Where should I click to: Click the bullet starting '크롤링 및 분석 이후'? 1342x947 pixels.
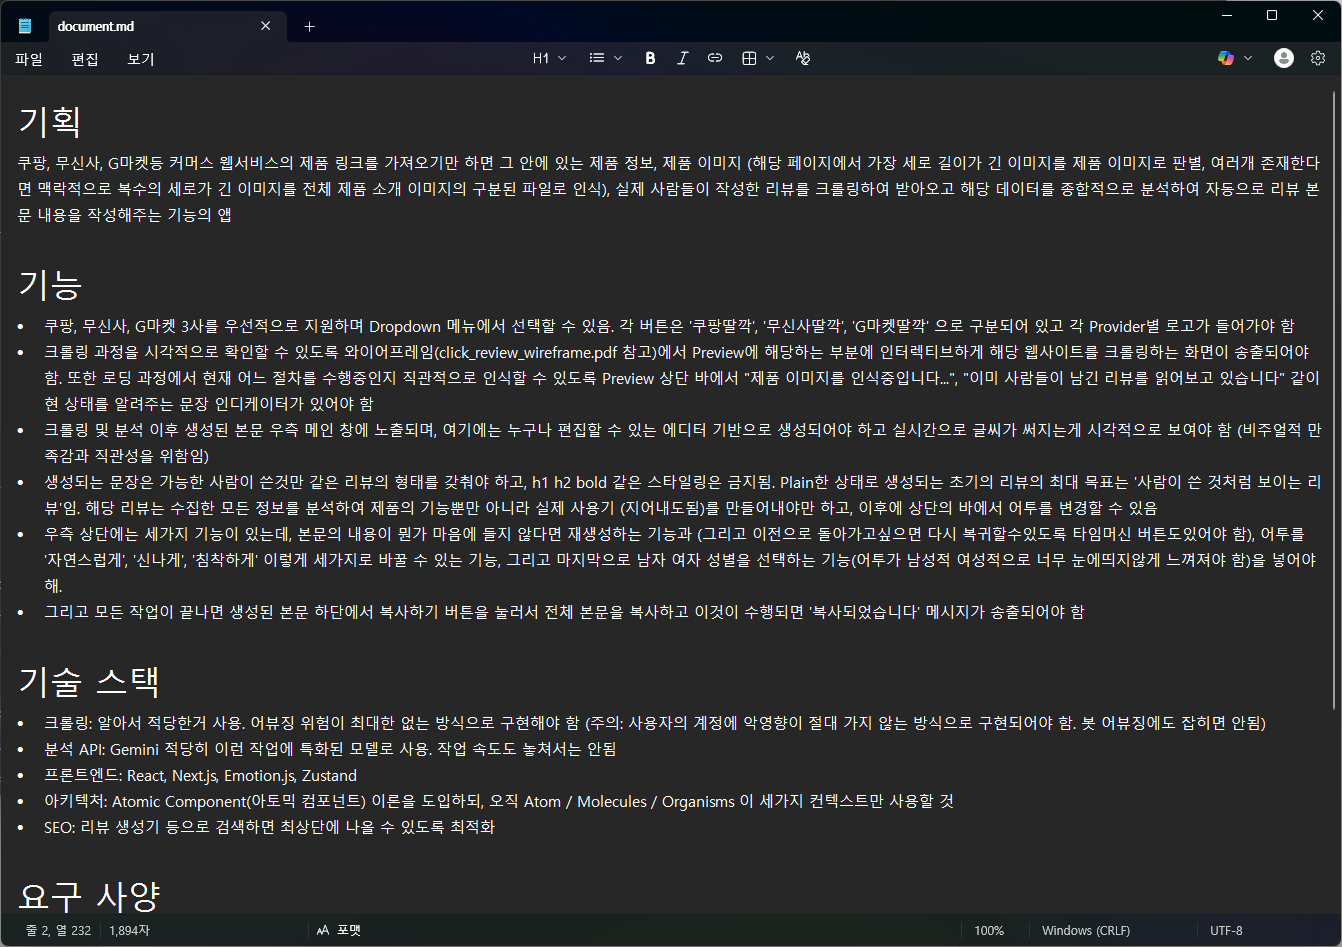(x=683, y=443)
